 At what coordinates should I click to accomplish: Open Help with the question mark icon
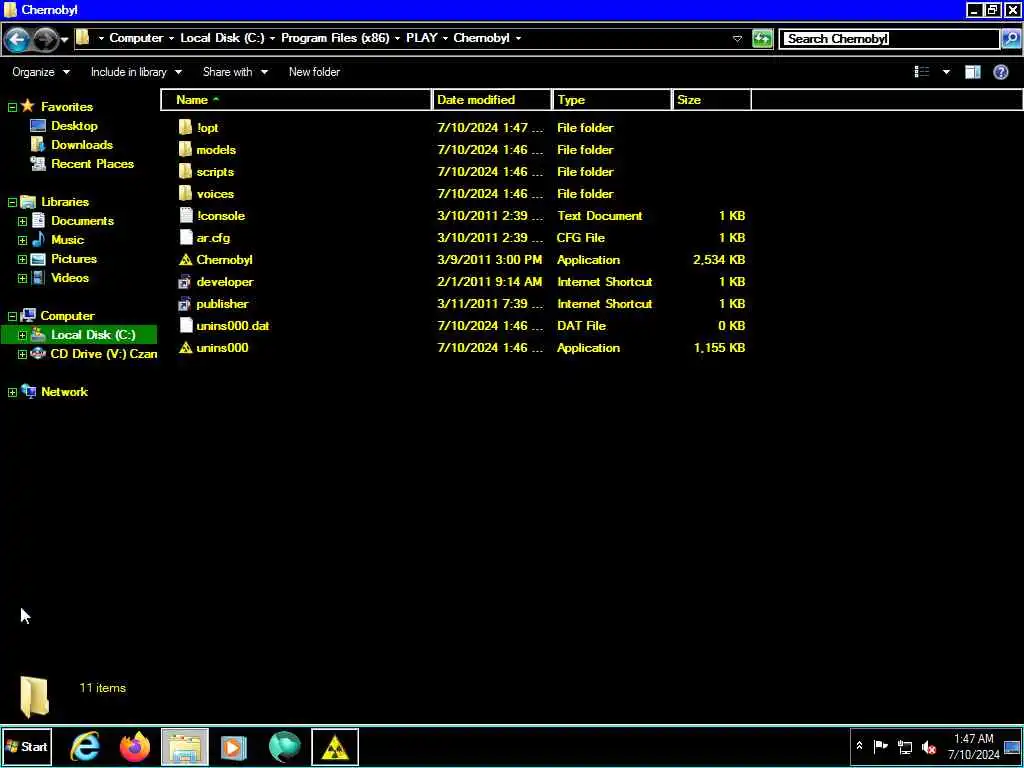(x=1000, y=72)
